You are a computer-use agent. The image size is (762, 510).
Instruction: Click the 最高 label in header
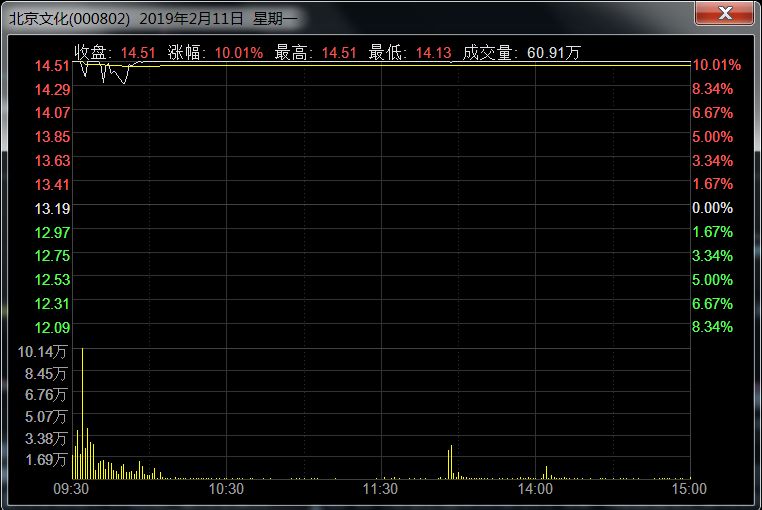(289, 52)
